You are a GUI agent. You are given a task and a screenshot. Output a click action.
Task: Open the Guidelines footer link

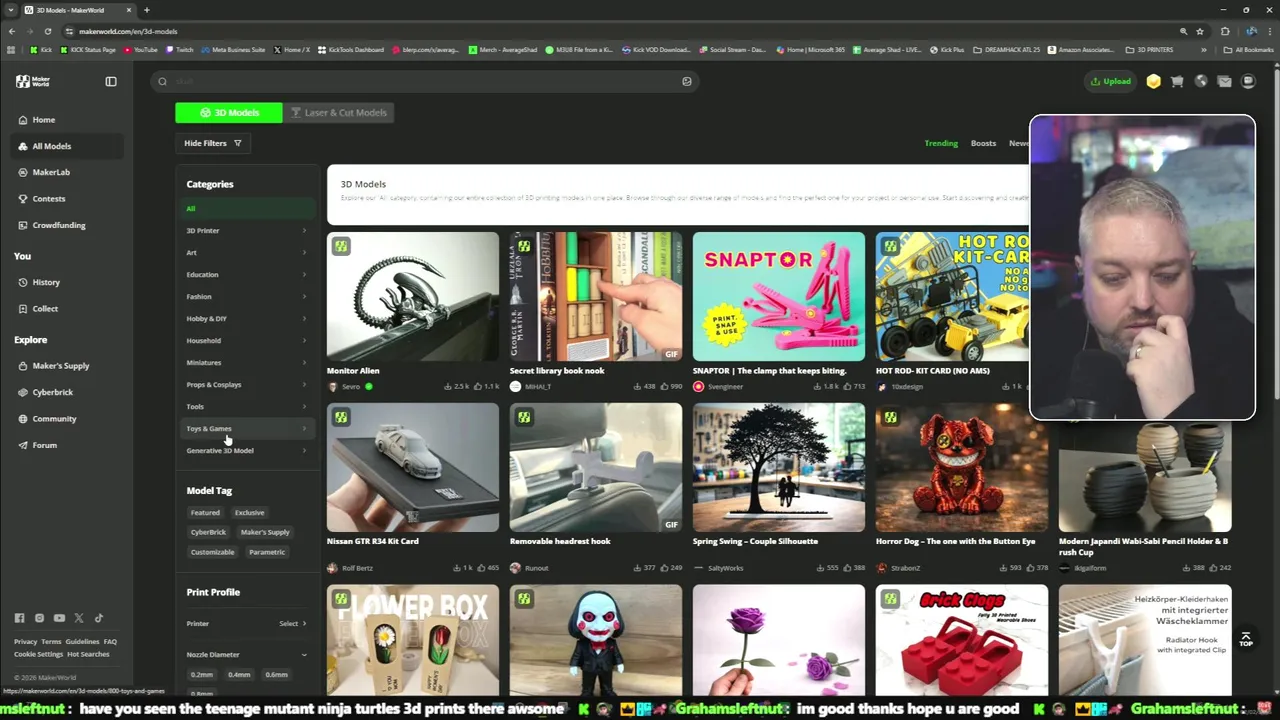pos(82,642)
